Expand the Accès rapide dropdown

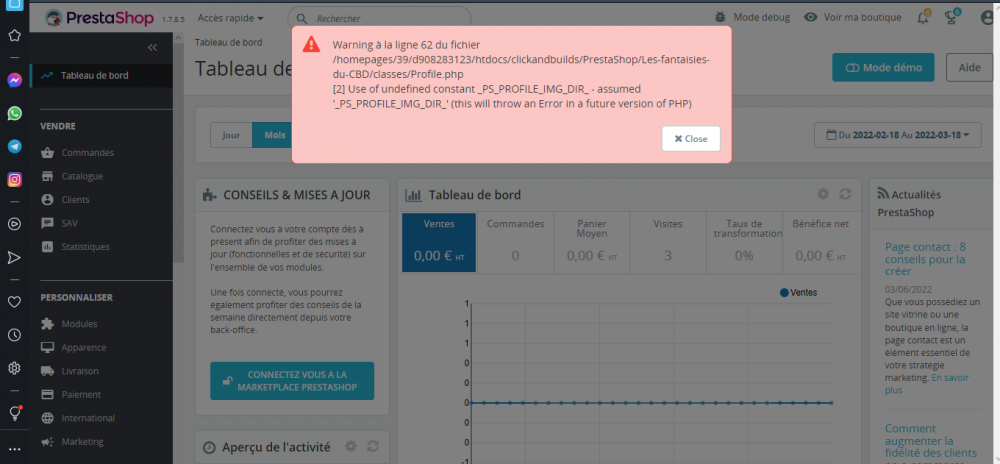[x=230, y=18]
